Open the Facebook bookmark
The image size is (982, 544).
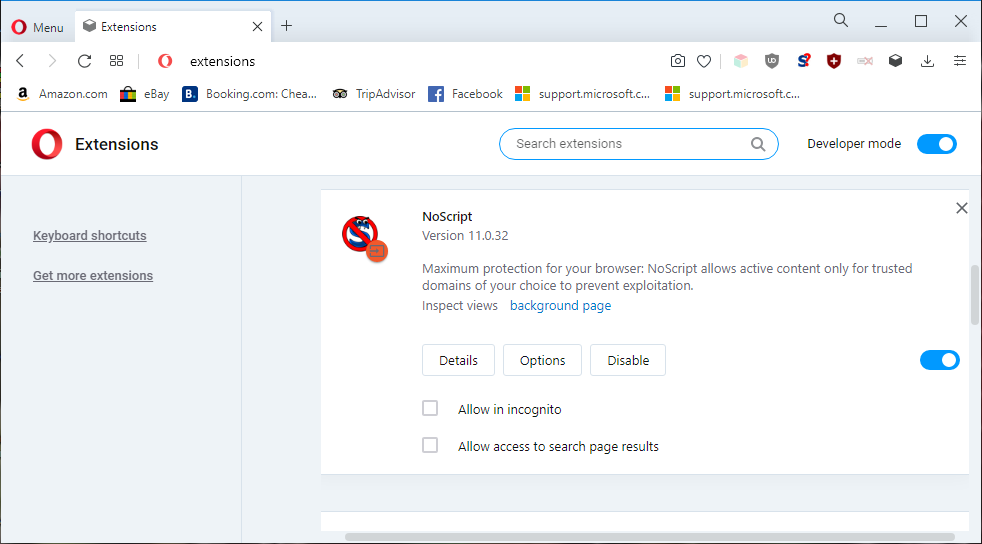pyautogui.click(x=466, y=94)
